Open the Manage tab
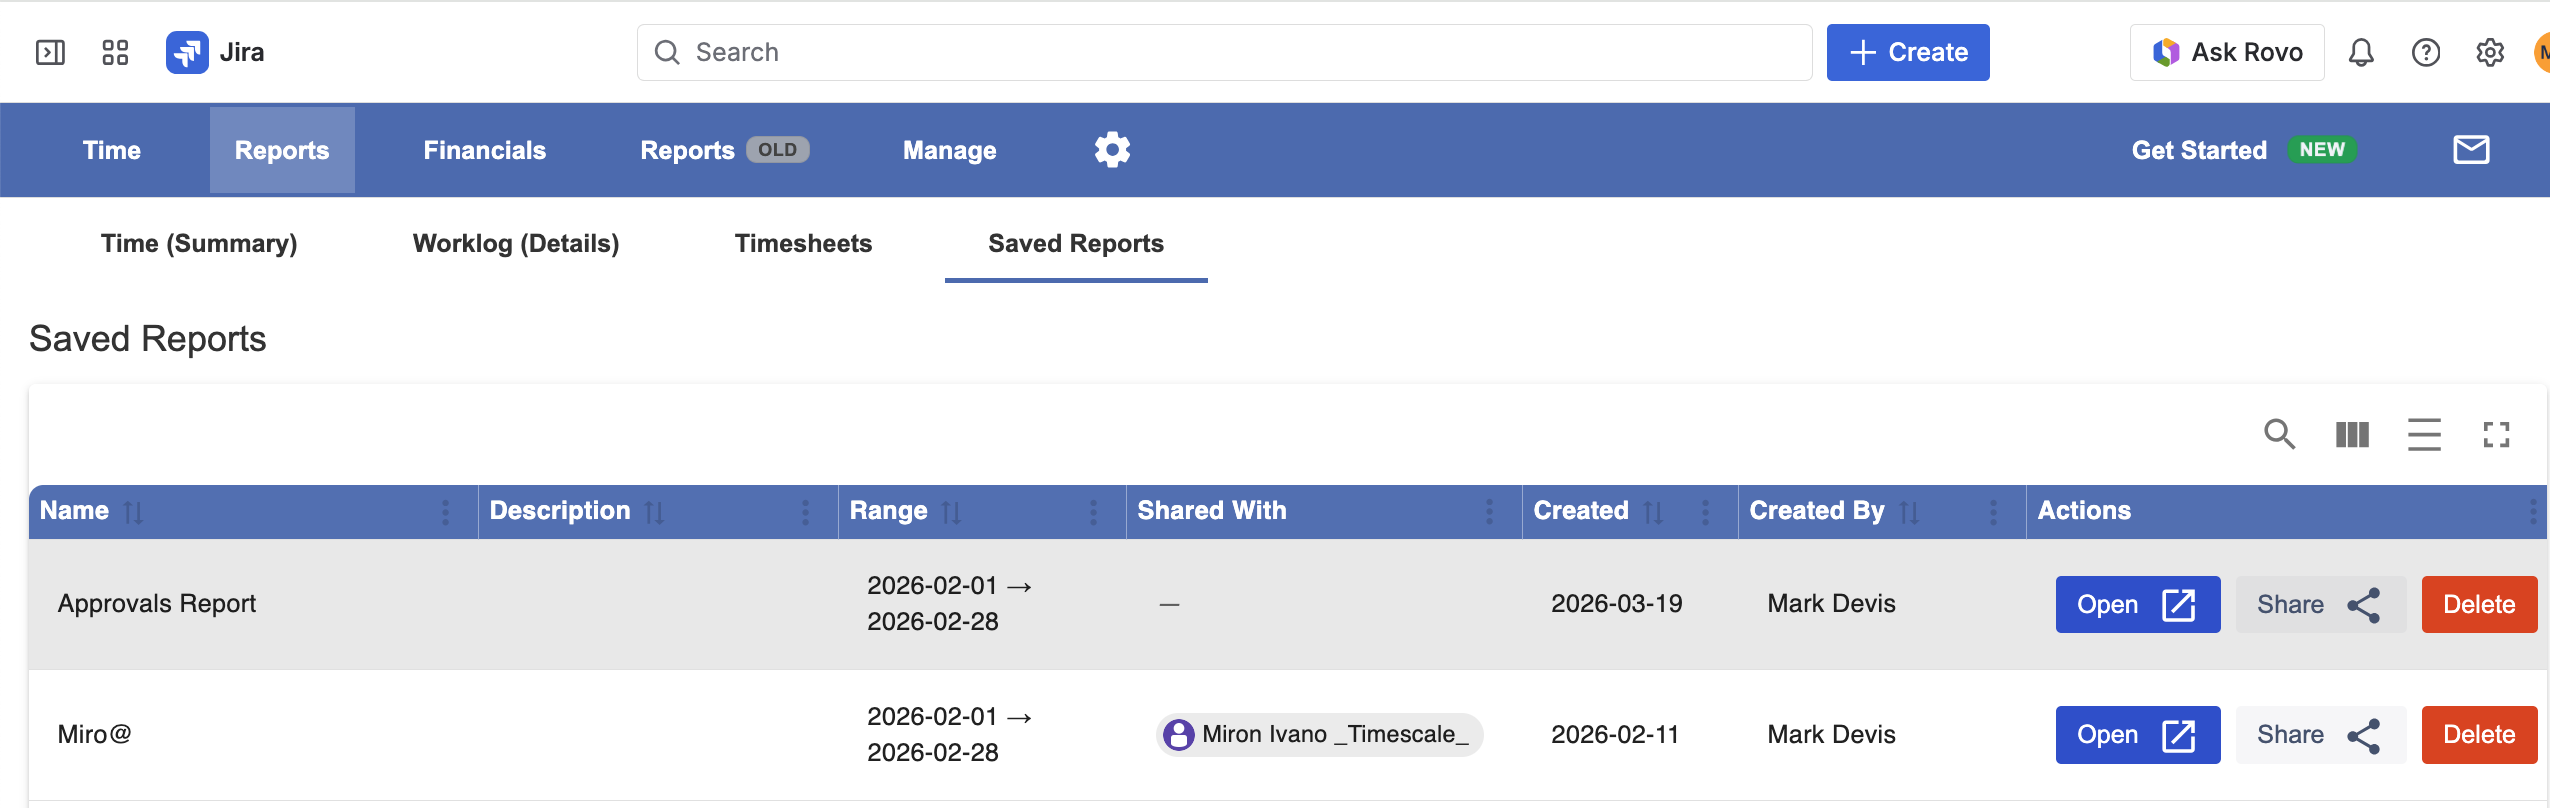2550x808 pixels. (x=950, y=150)
